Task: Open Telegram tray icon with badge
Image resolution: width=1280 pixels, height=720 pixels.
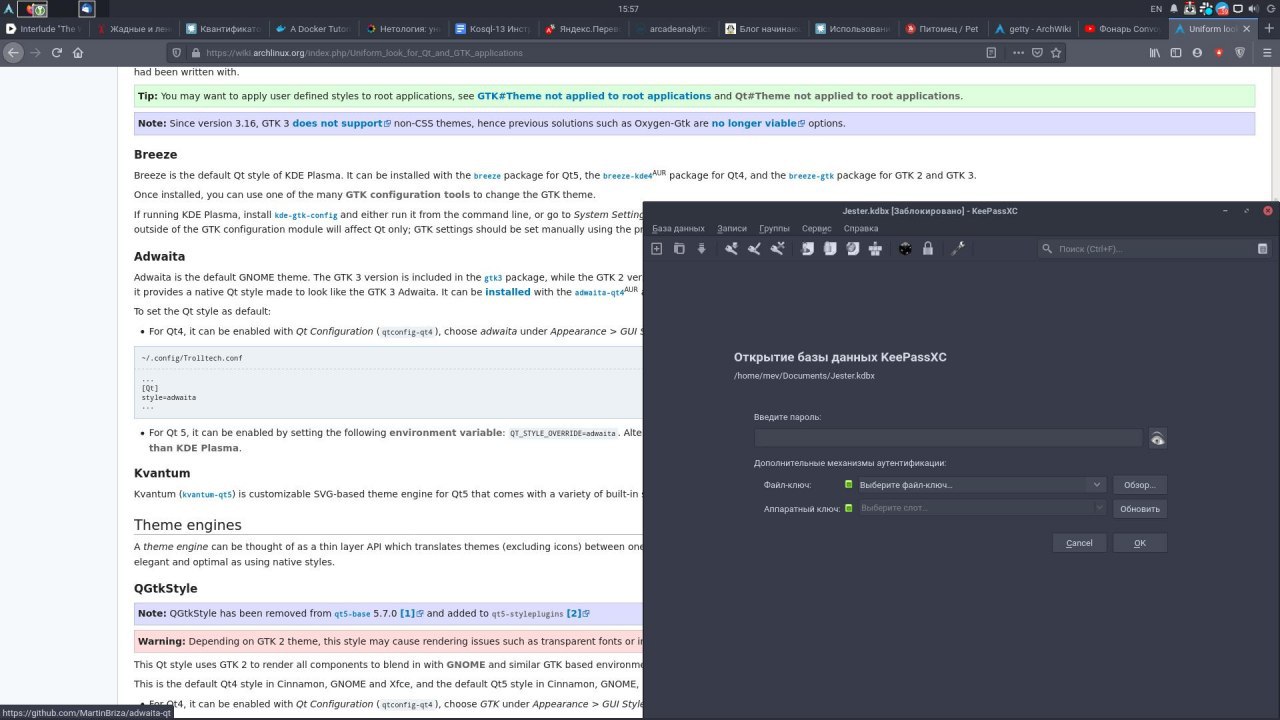Action: [x=1222, y=9]
